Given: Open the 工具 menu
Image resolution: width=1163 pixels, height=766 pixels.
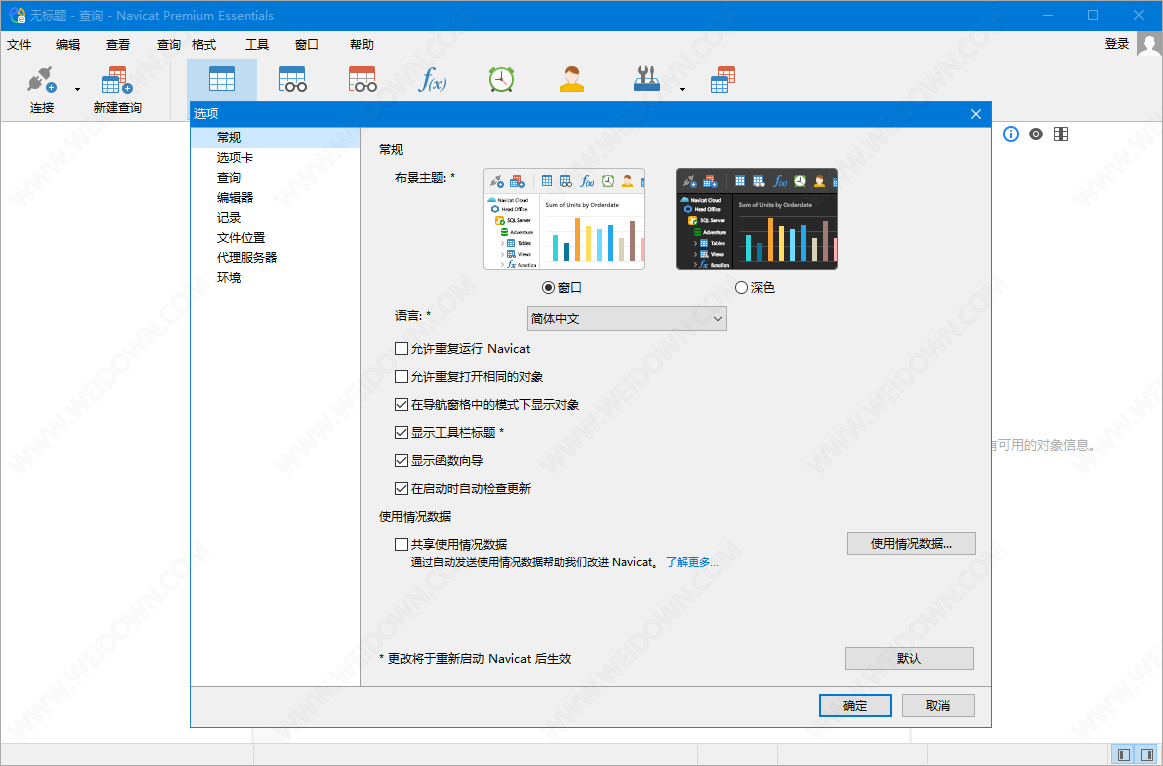Looking at the screenshot, I should click(x=257, y=44).
